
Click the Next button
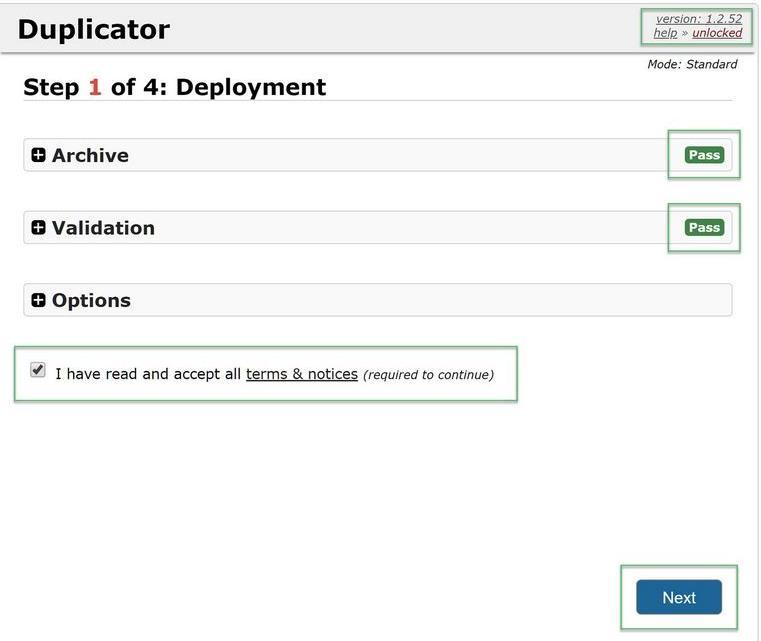[x=678, y=597]
